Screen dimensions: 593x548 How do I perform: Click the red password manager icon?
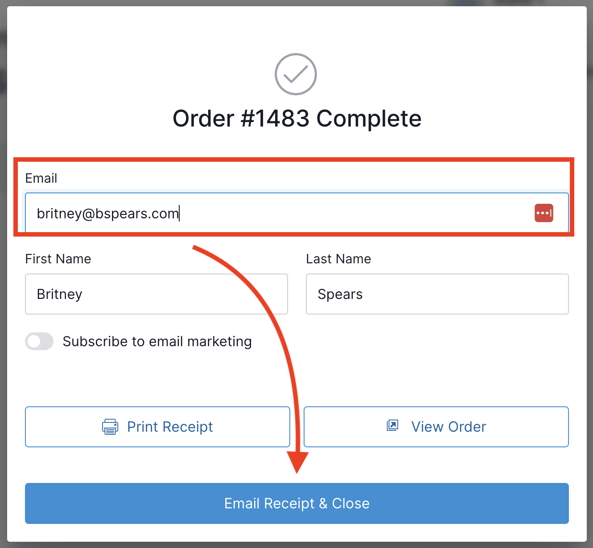(543, 213)
